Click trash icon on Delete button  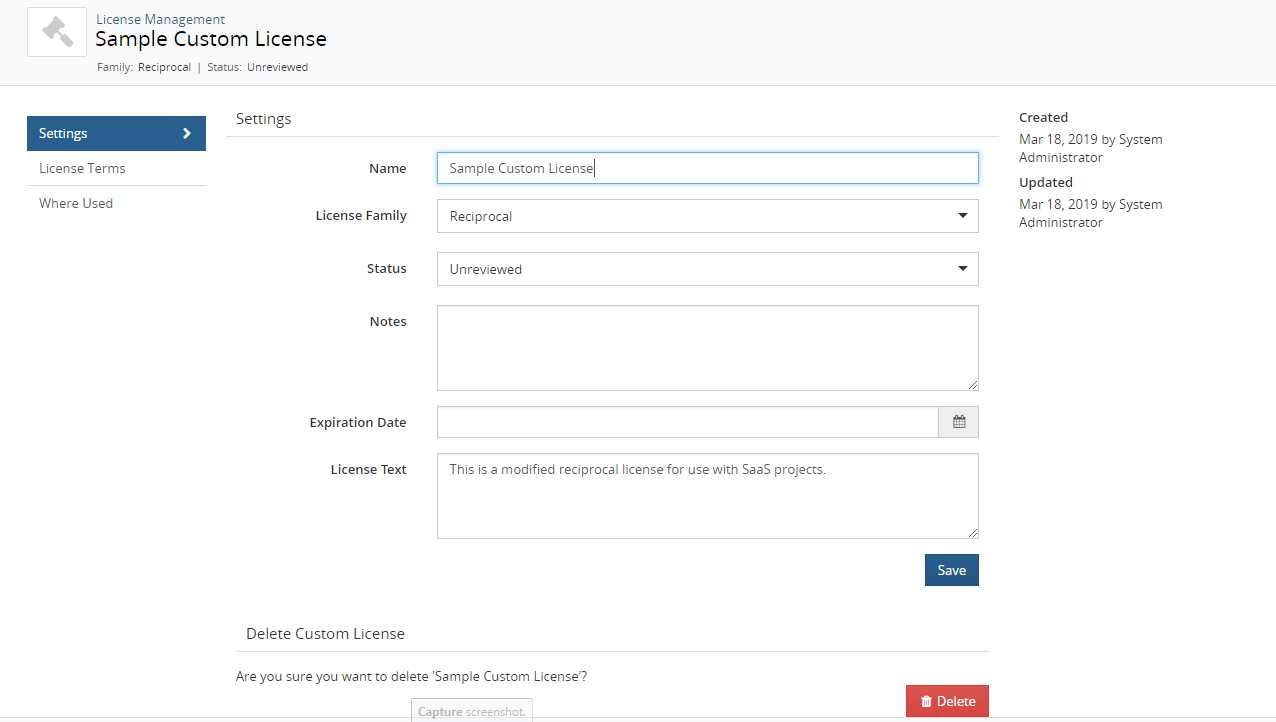(926, 701)
